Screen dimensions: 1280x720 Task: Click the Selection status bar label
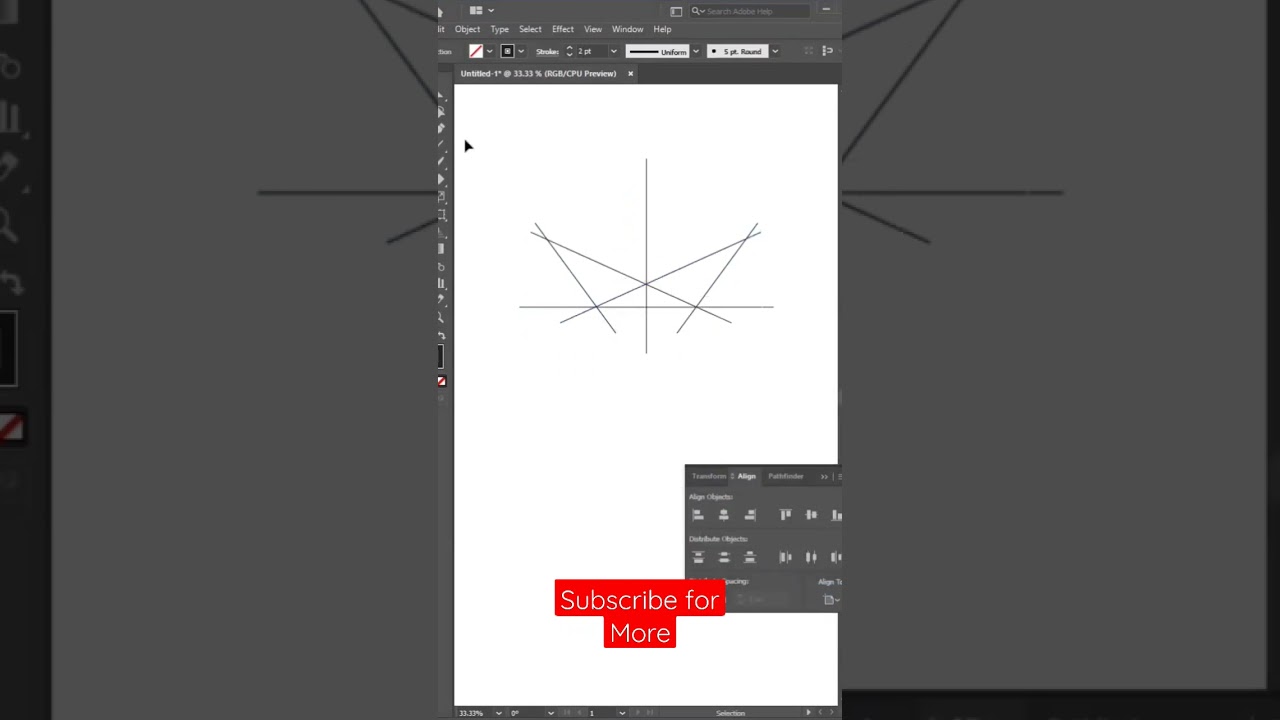click(x=730, y=713)
